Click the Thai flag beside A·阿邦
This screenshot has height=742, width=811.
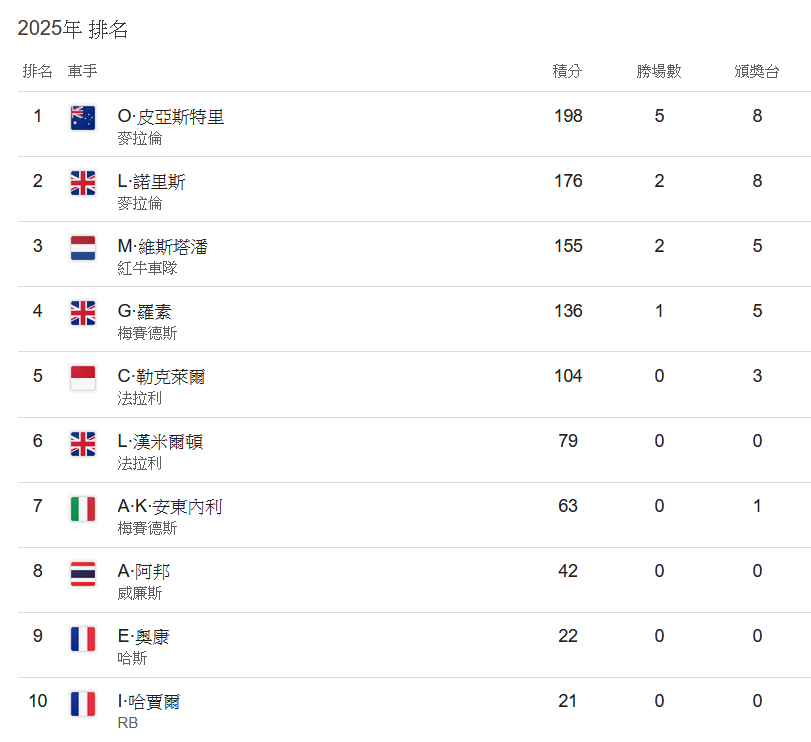[x=83, y=573]
